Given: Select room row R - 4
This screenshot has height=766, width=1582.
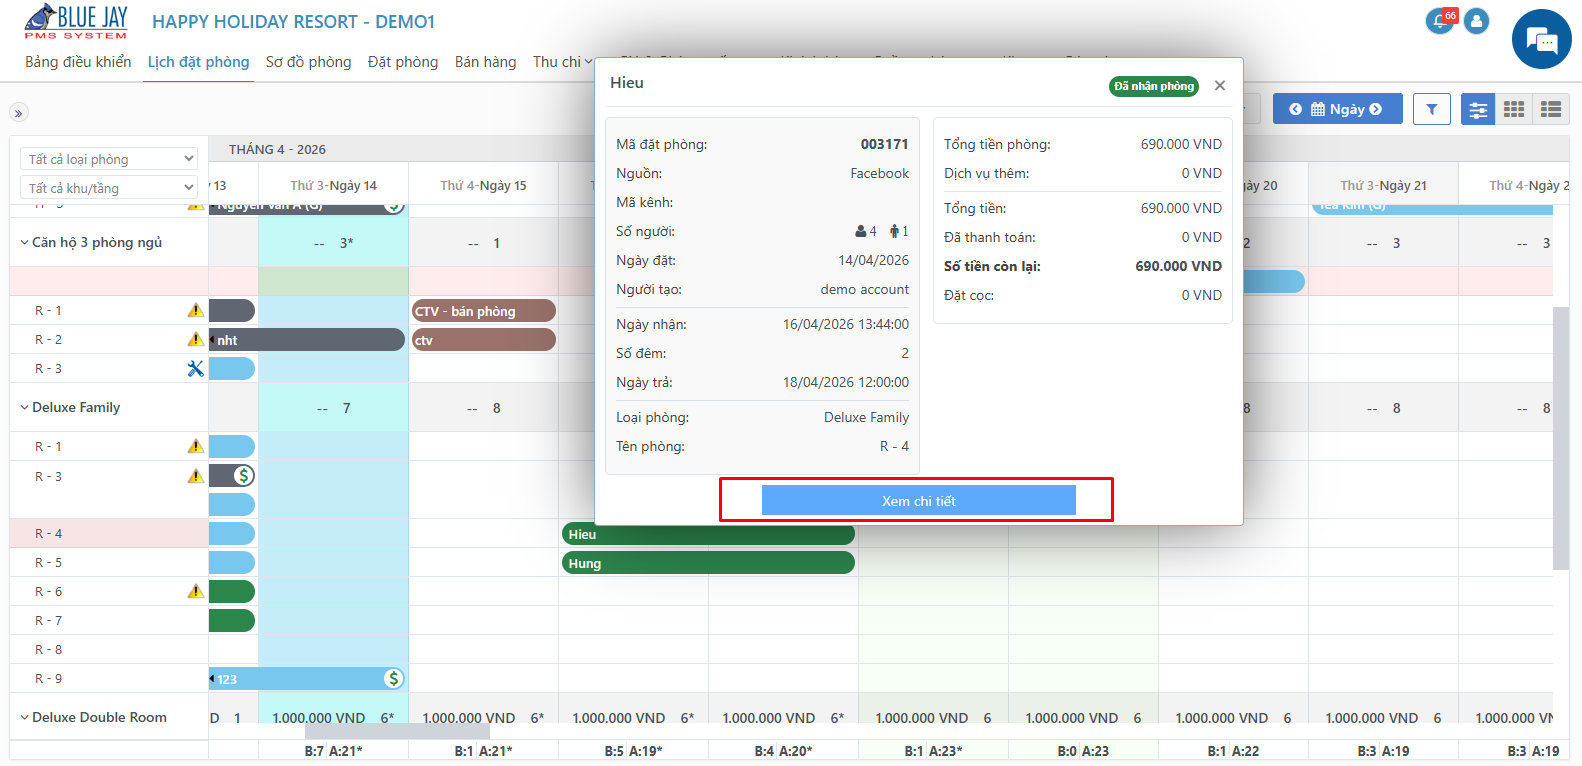Looking at the screenshot, I should [x=108, y=533].
